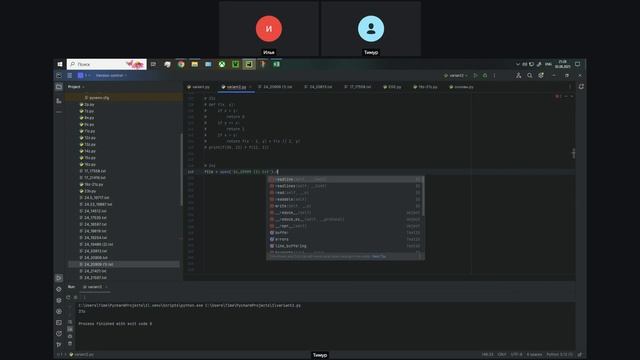Click the editor error indicator badge
This screenshot has width=640, height=360.
(x=558, y=96)
